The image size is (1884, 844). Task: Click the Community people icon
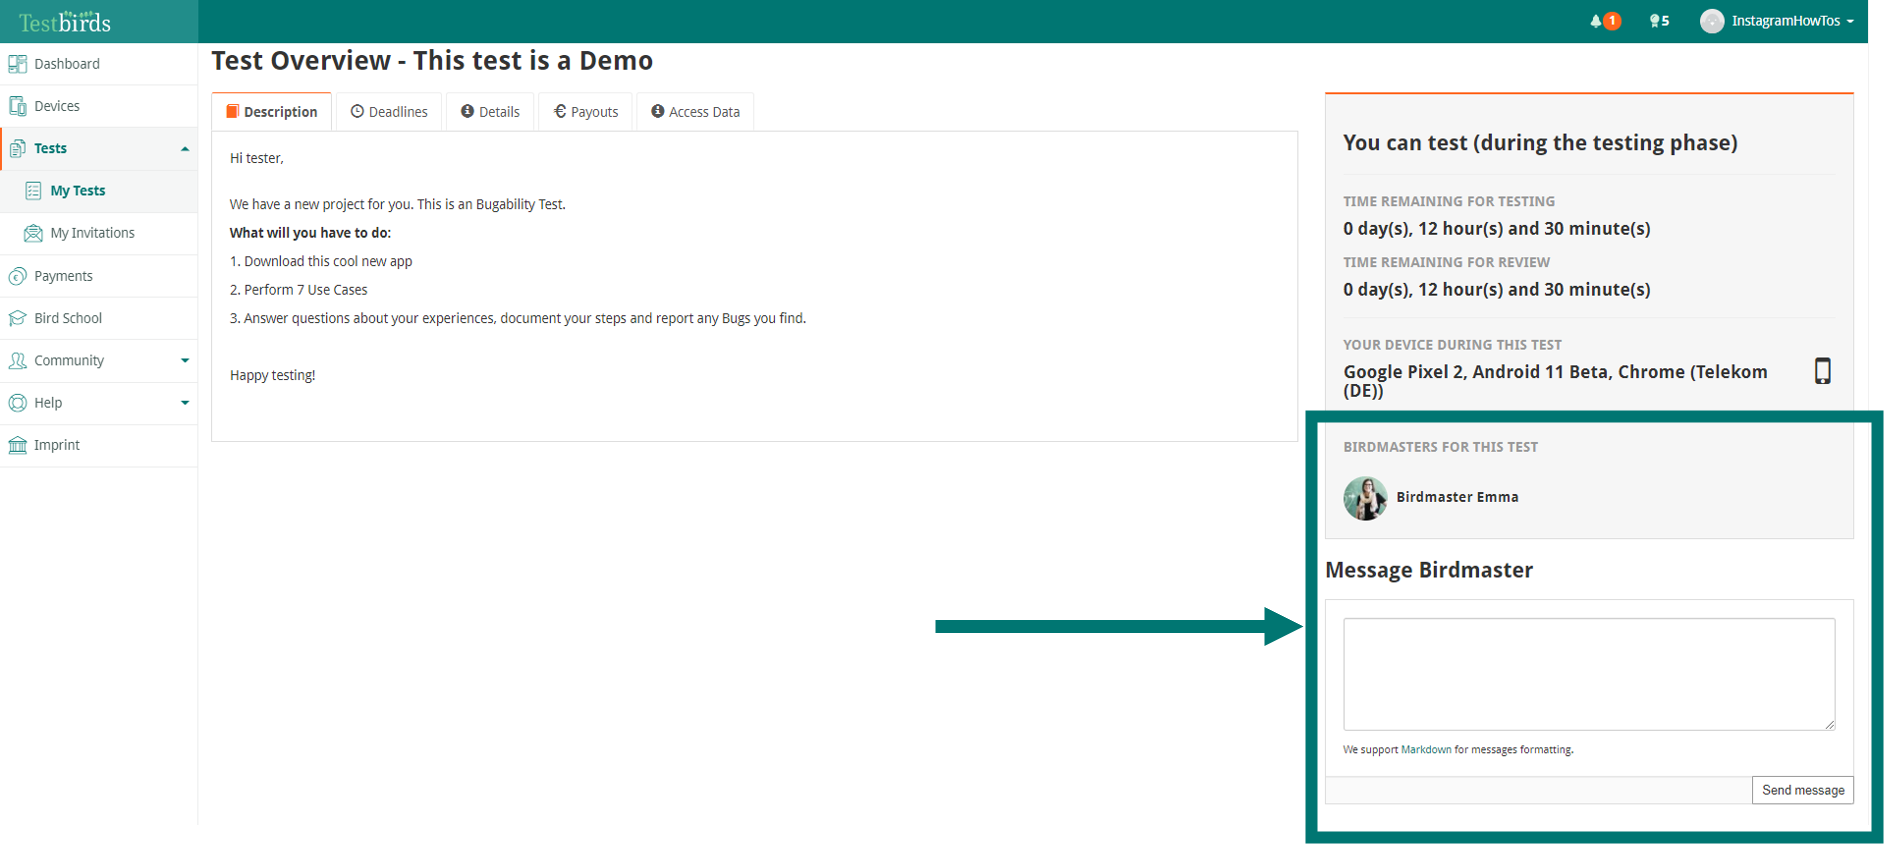17,361
